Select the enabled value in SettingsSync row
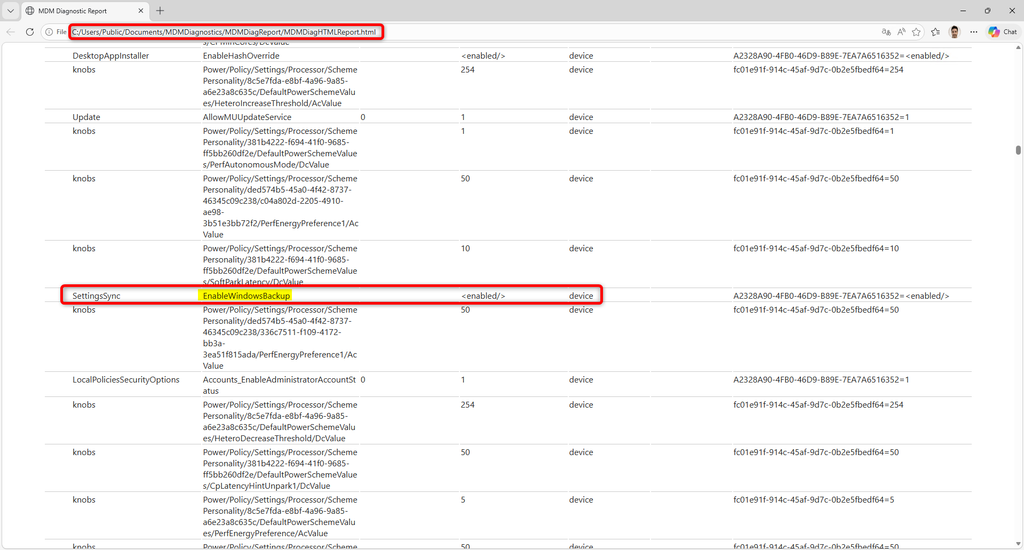The width and height of the screenshot is (1024, 550). point(483,296)
